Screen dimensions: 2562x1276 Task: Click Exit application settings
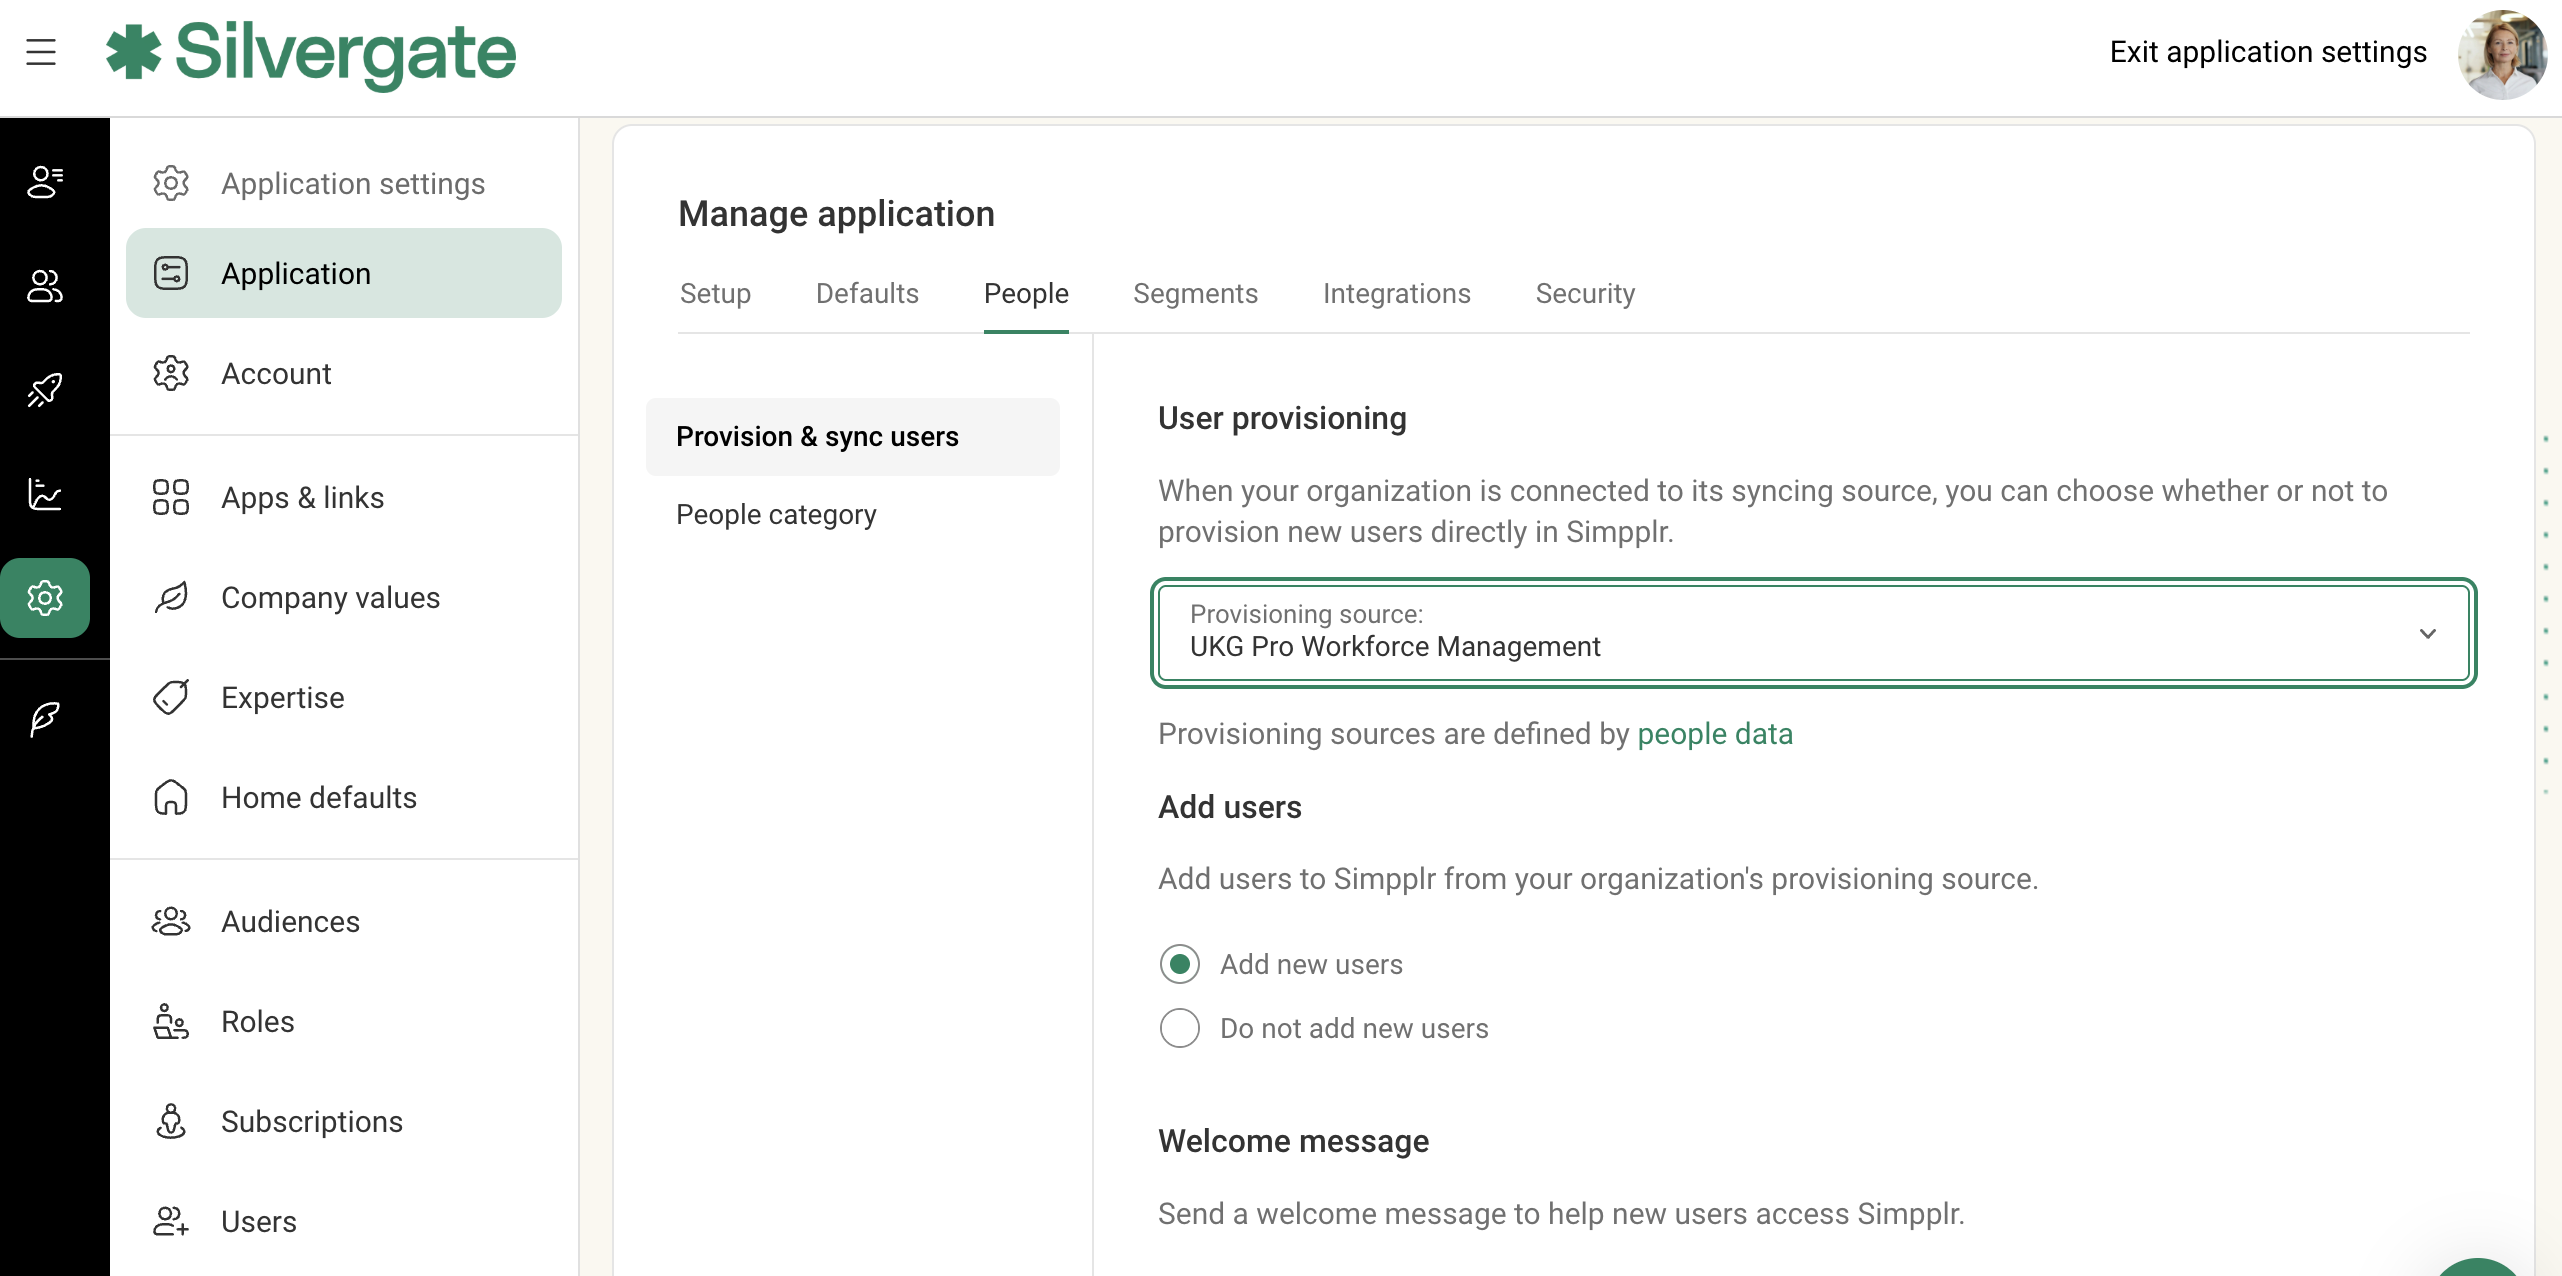[x=2268, y=52]
